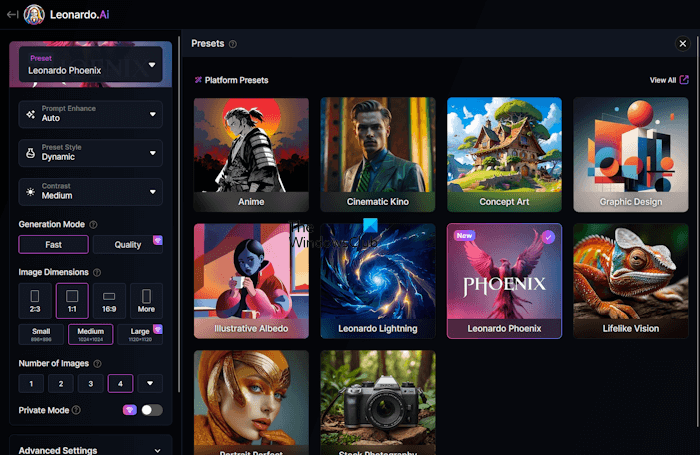Open the View All external link icon
The image size is (700, 455).
(x=684, y=80)
